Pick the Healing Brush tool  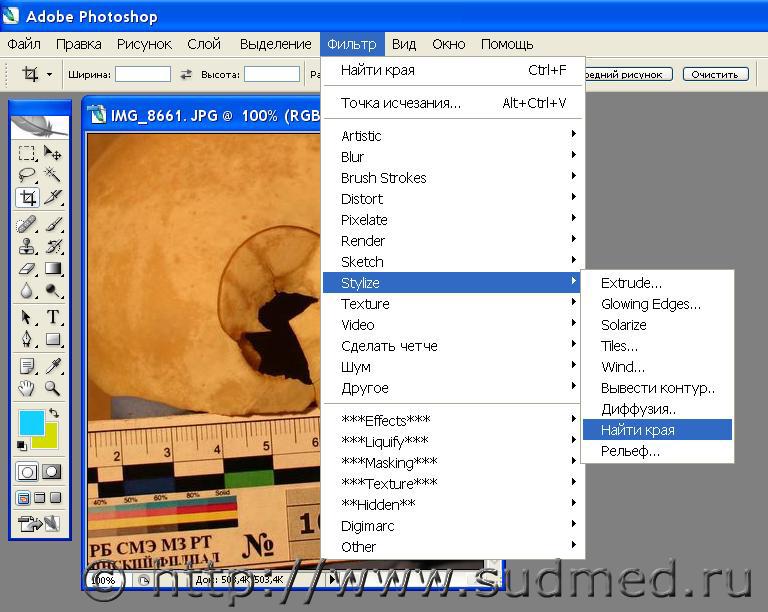[27, 224]
